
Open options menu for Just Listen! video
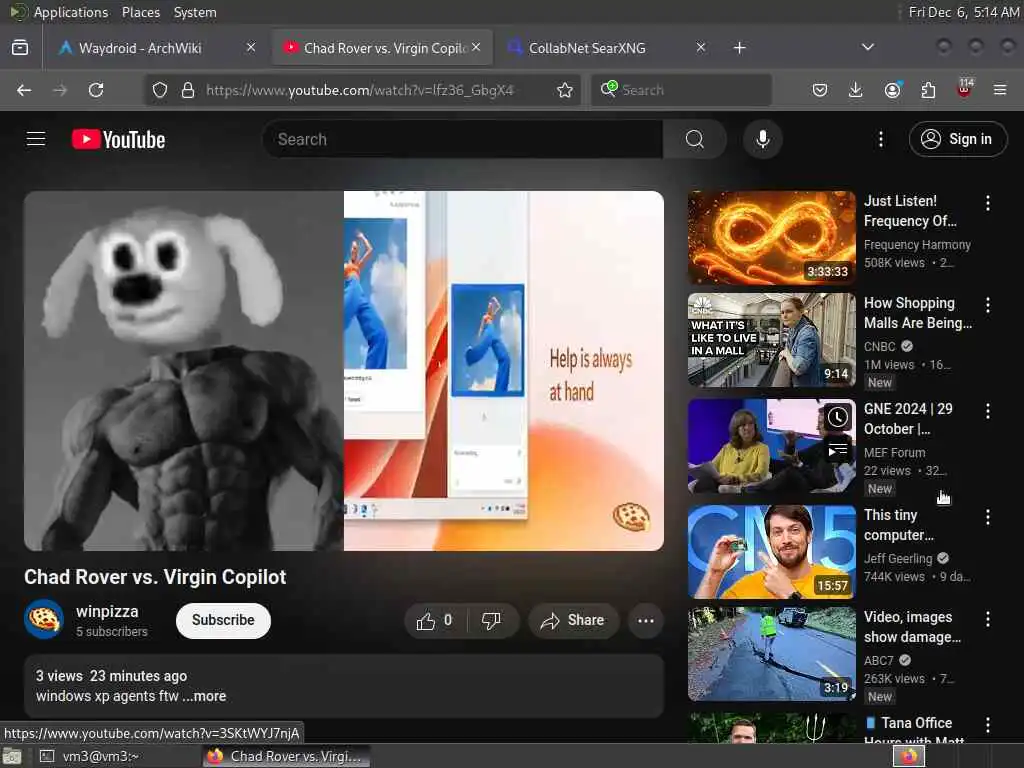click(x=987, y=203)
